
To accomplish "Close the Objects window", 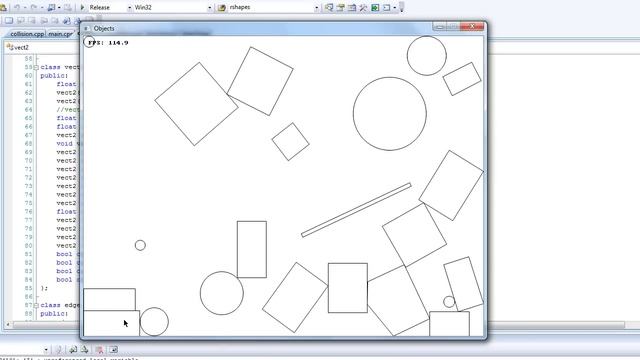I will 472,27.
